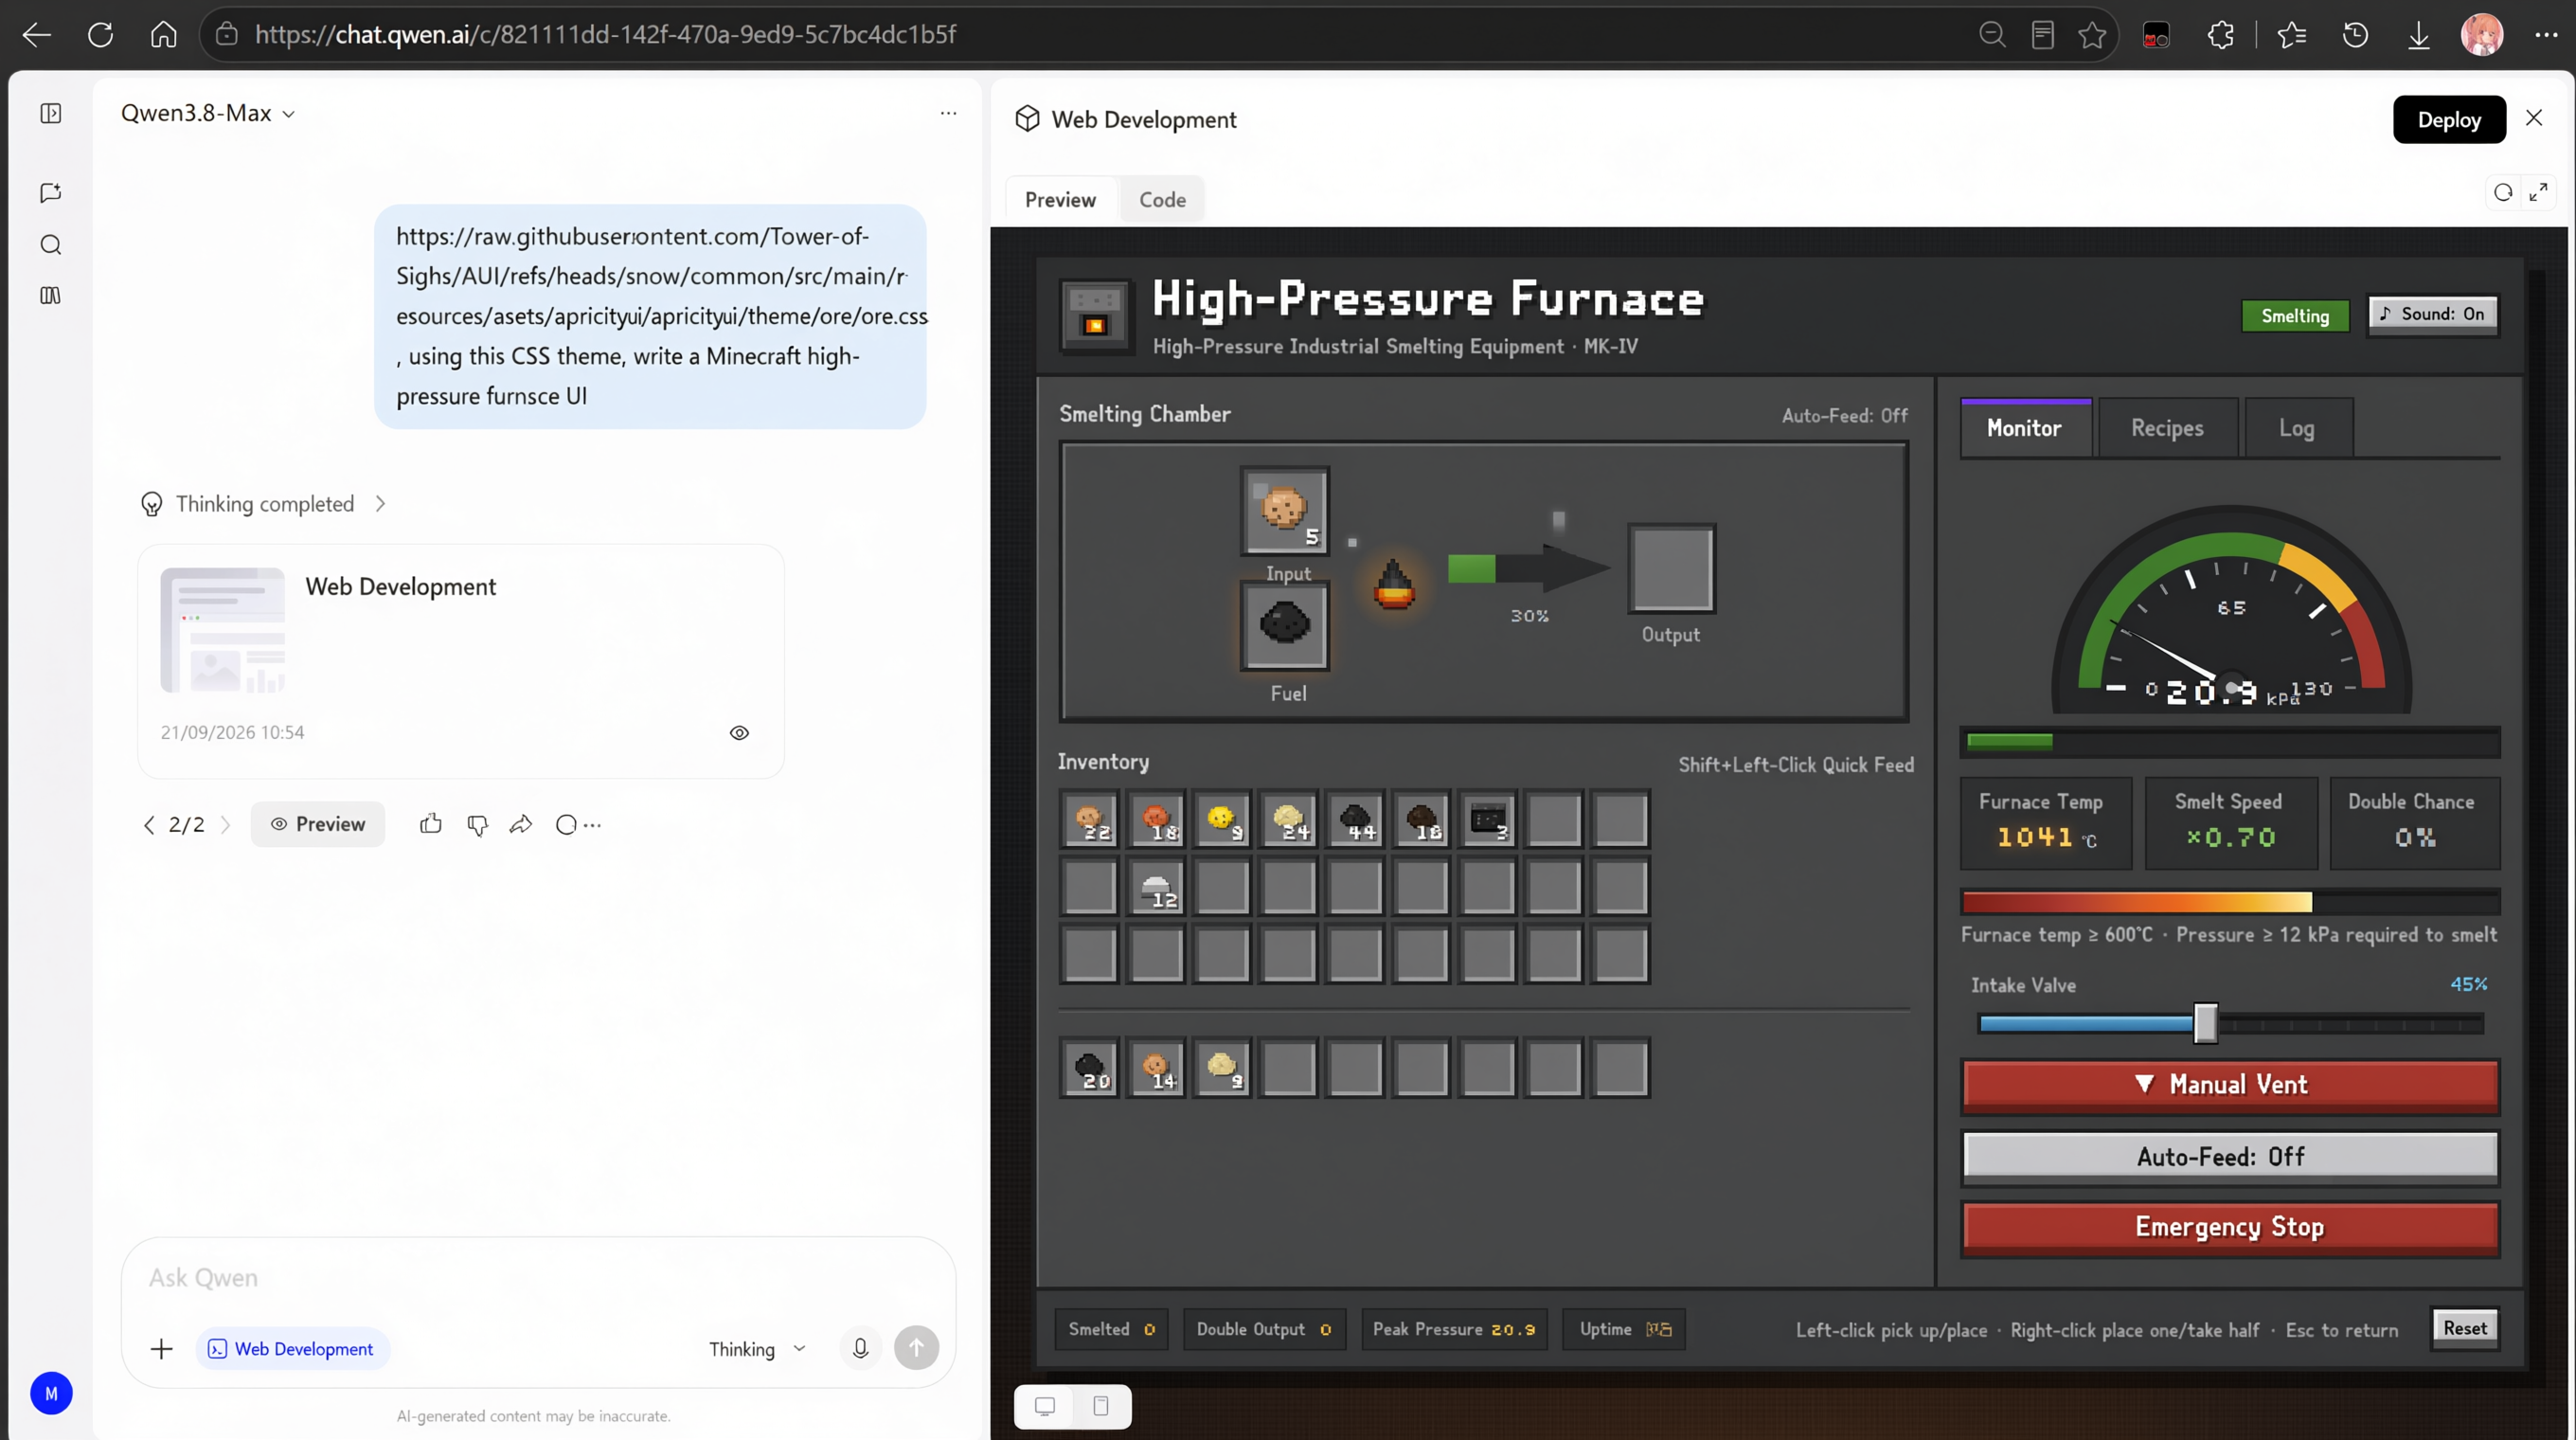The height and width of the screenshot is (1440, 2576).
Task: Click the plus attachment icon
Action: (x=161, y=1349)
